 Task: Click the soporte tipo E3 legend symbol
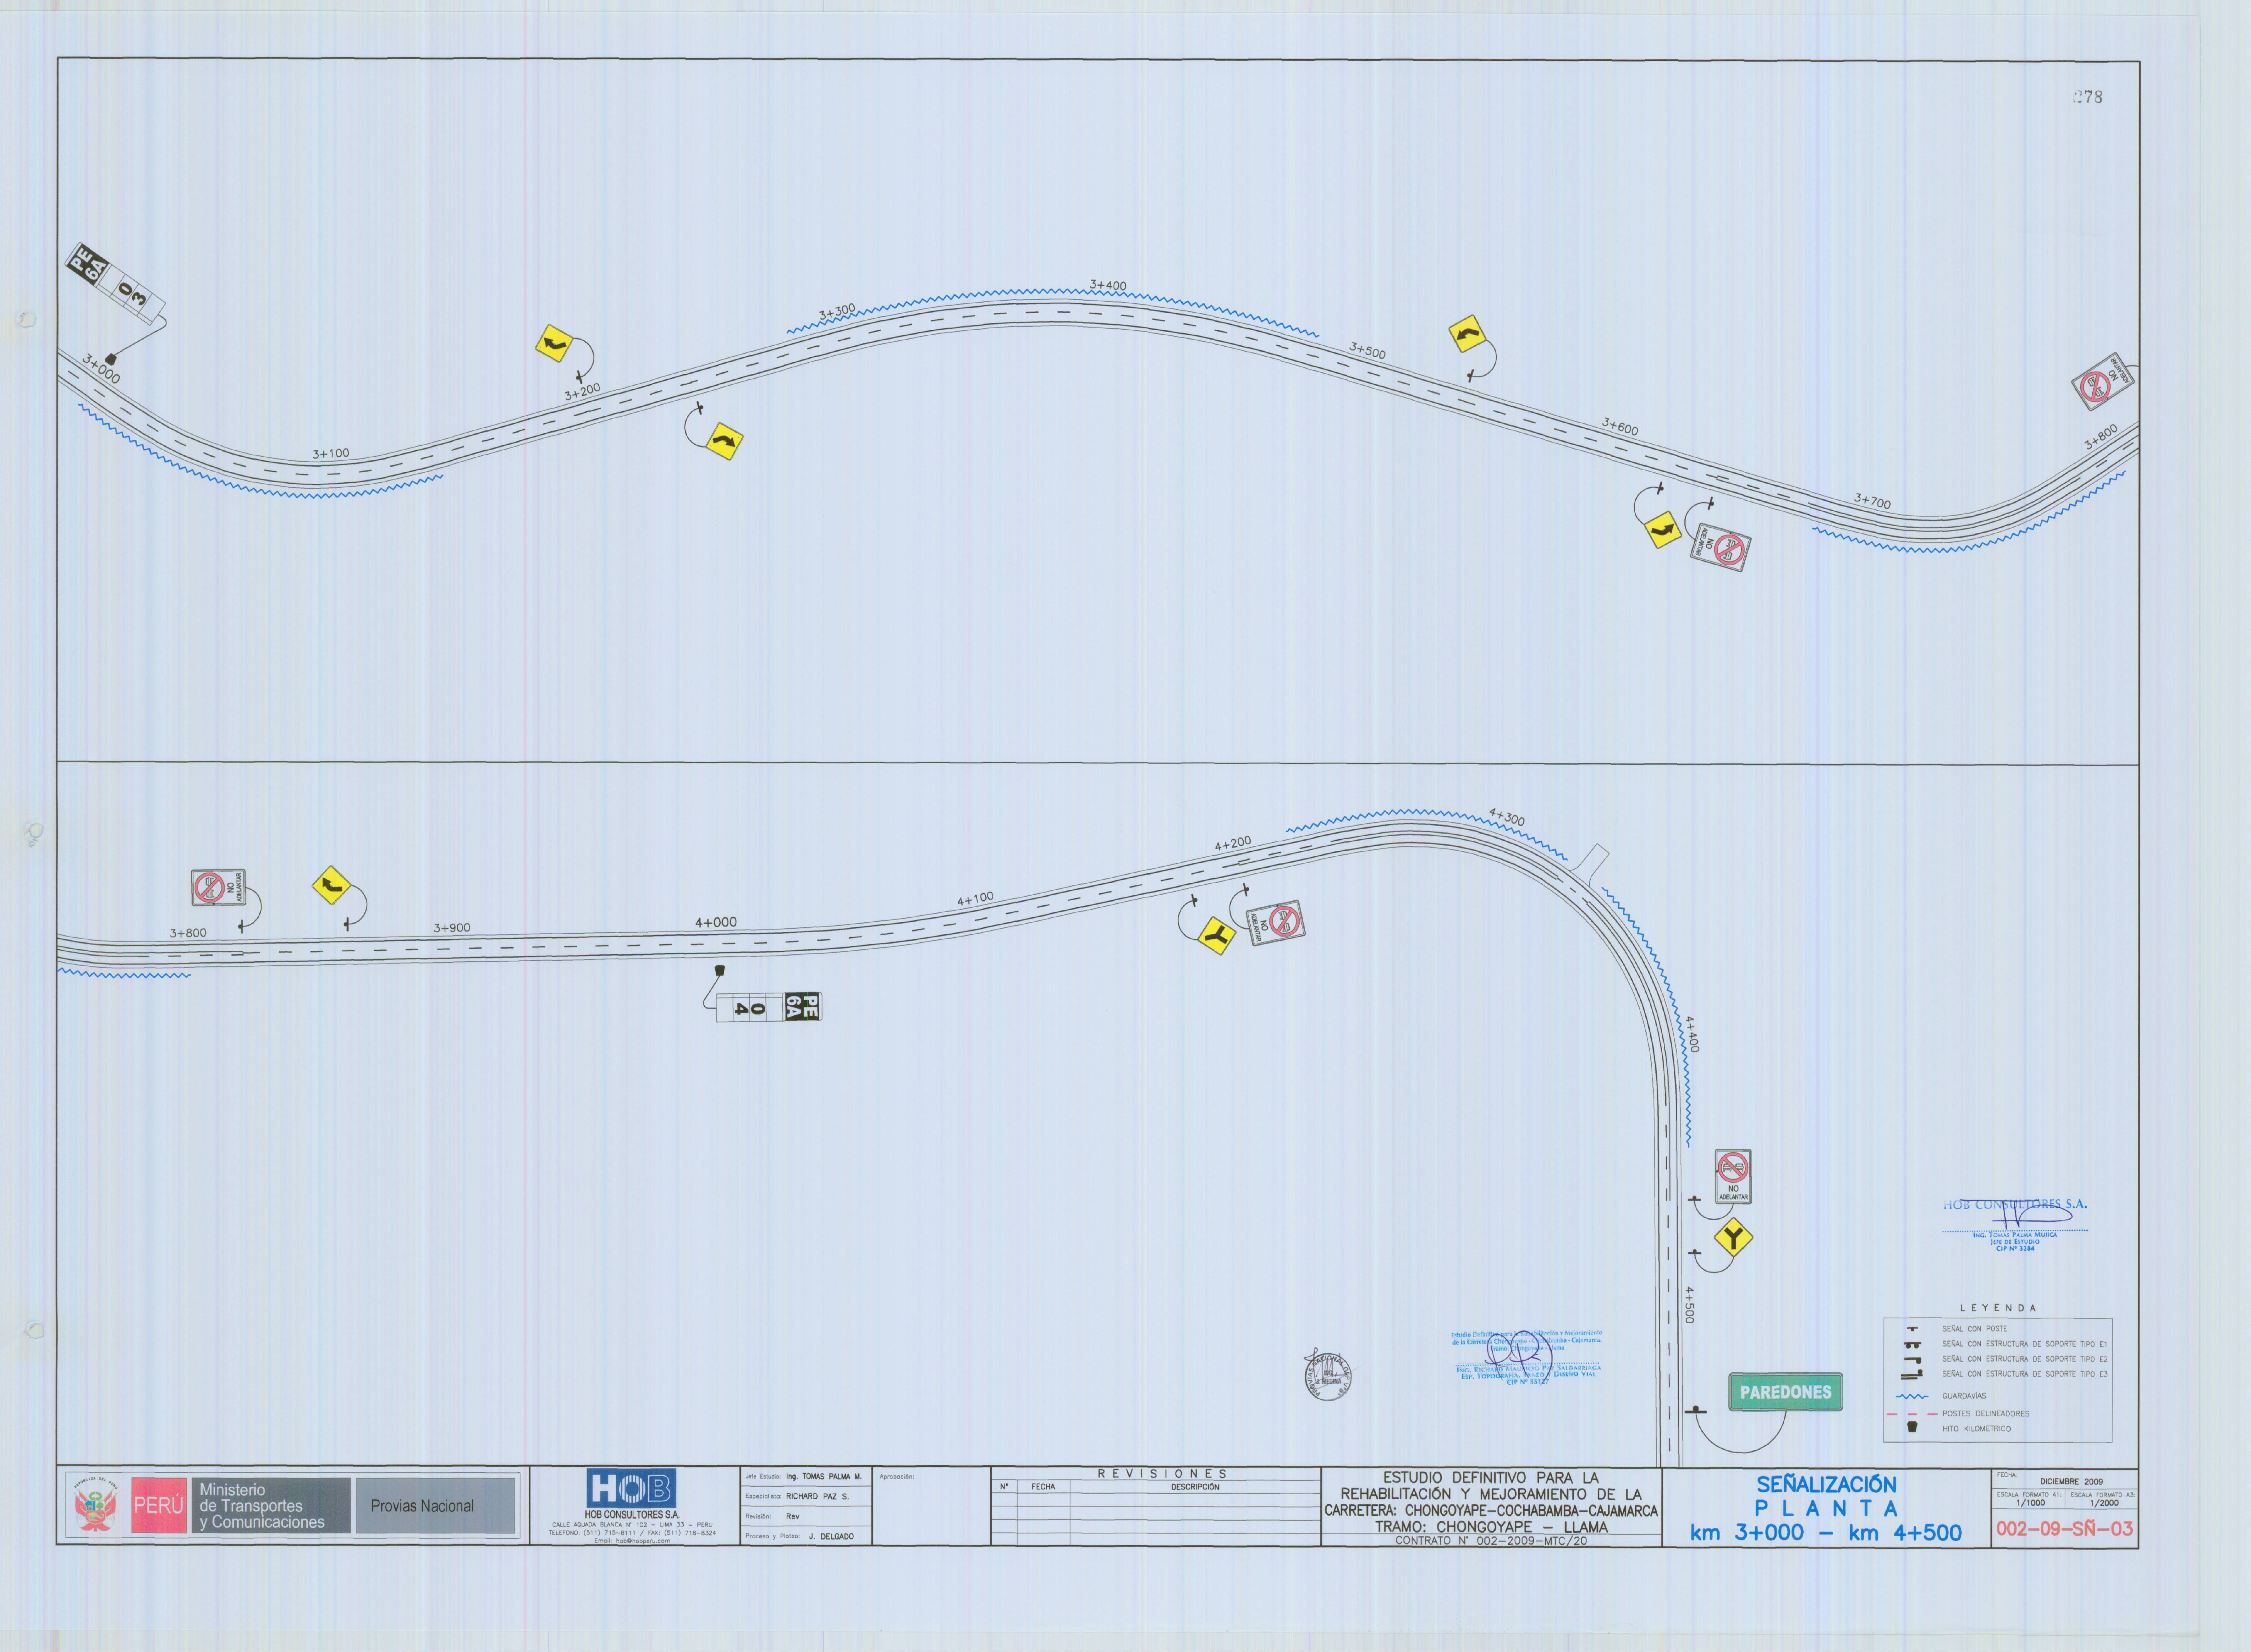(x=1913, y=1374)
